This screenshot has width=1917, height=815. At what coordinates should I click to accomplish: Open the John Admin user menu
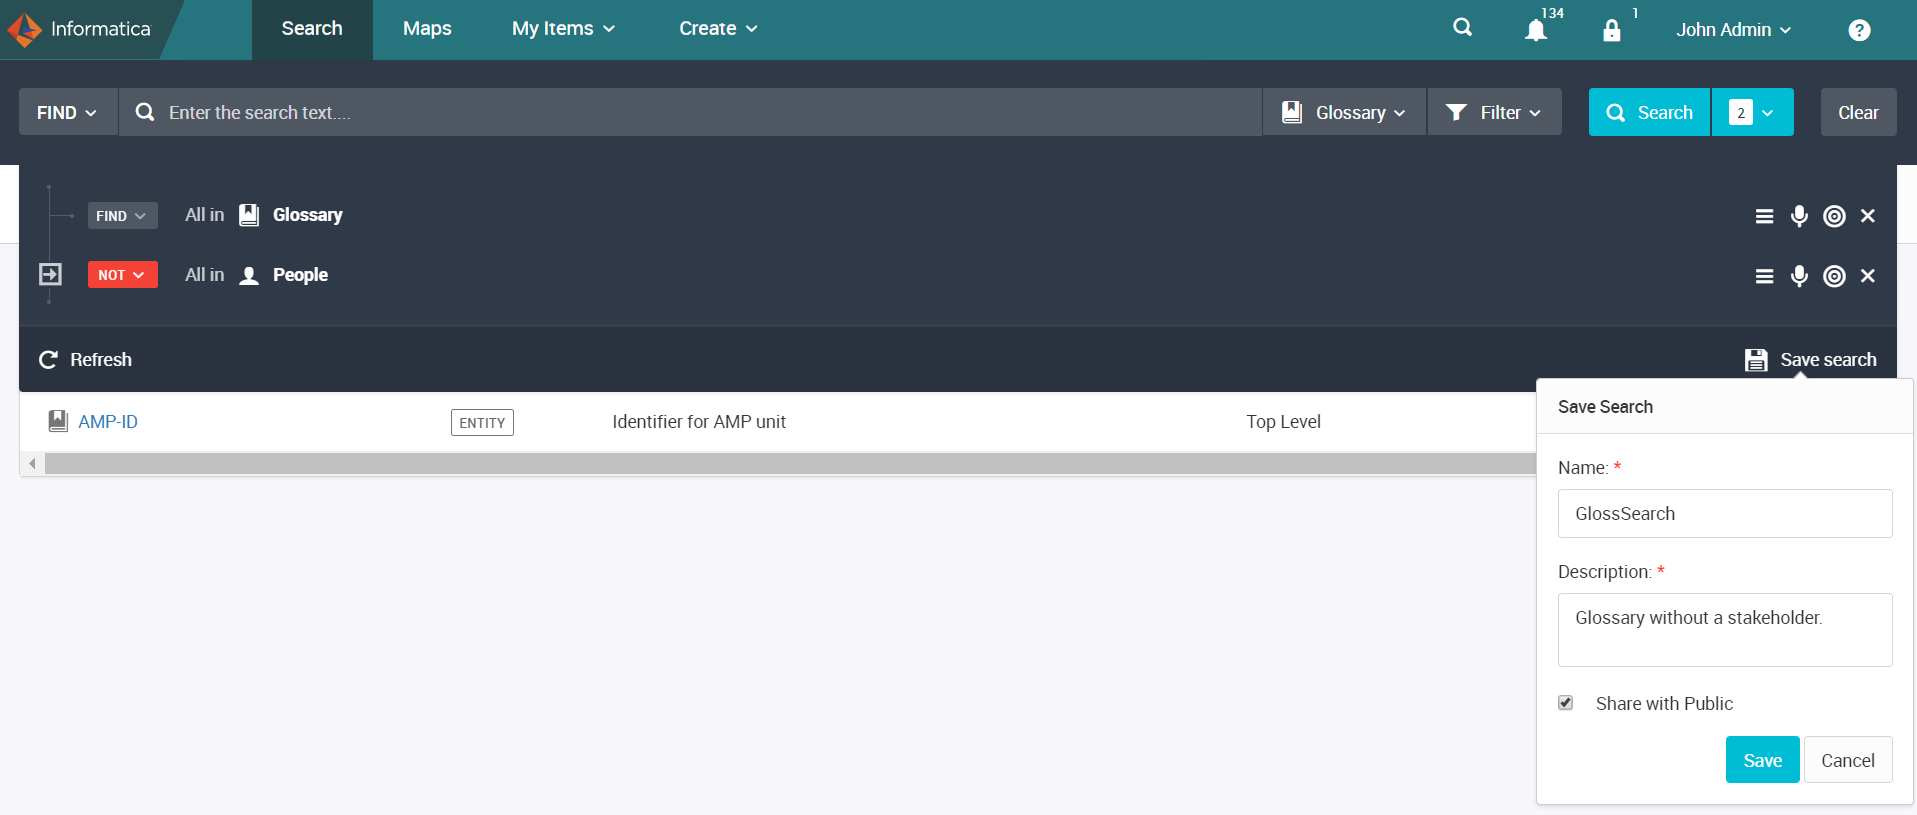(x=1734, y=30)
